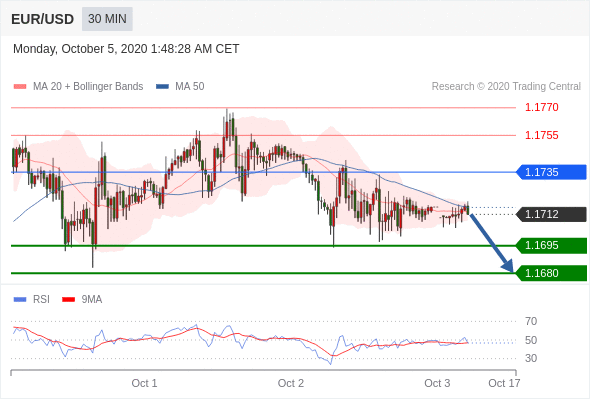Click the black 1.1712 current price tag

[551, 214]
